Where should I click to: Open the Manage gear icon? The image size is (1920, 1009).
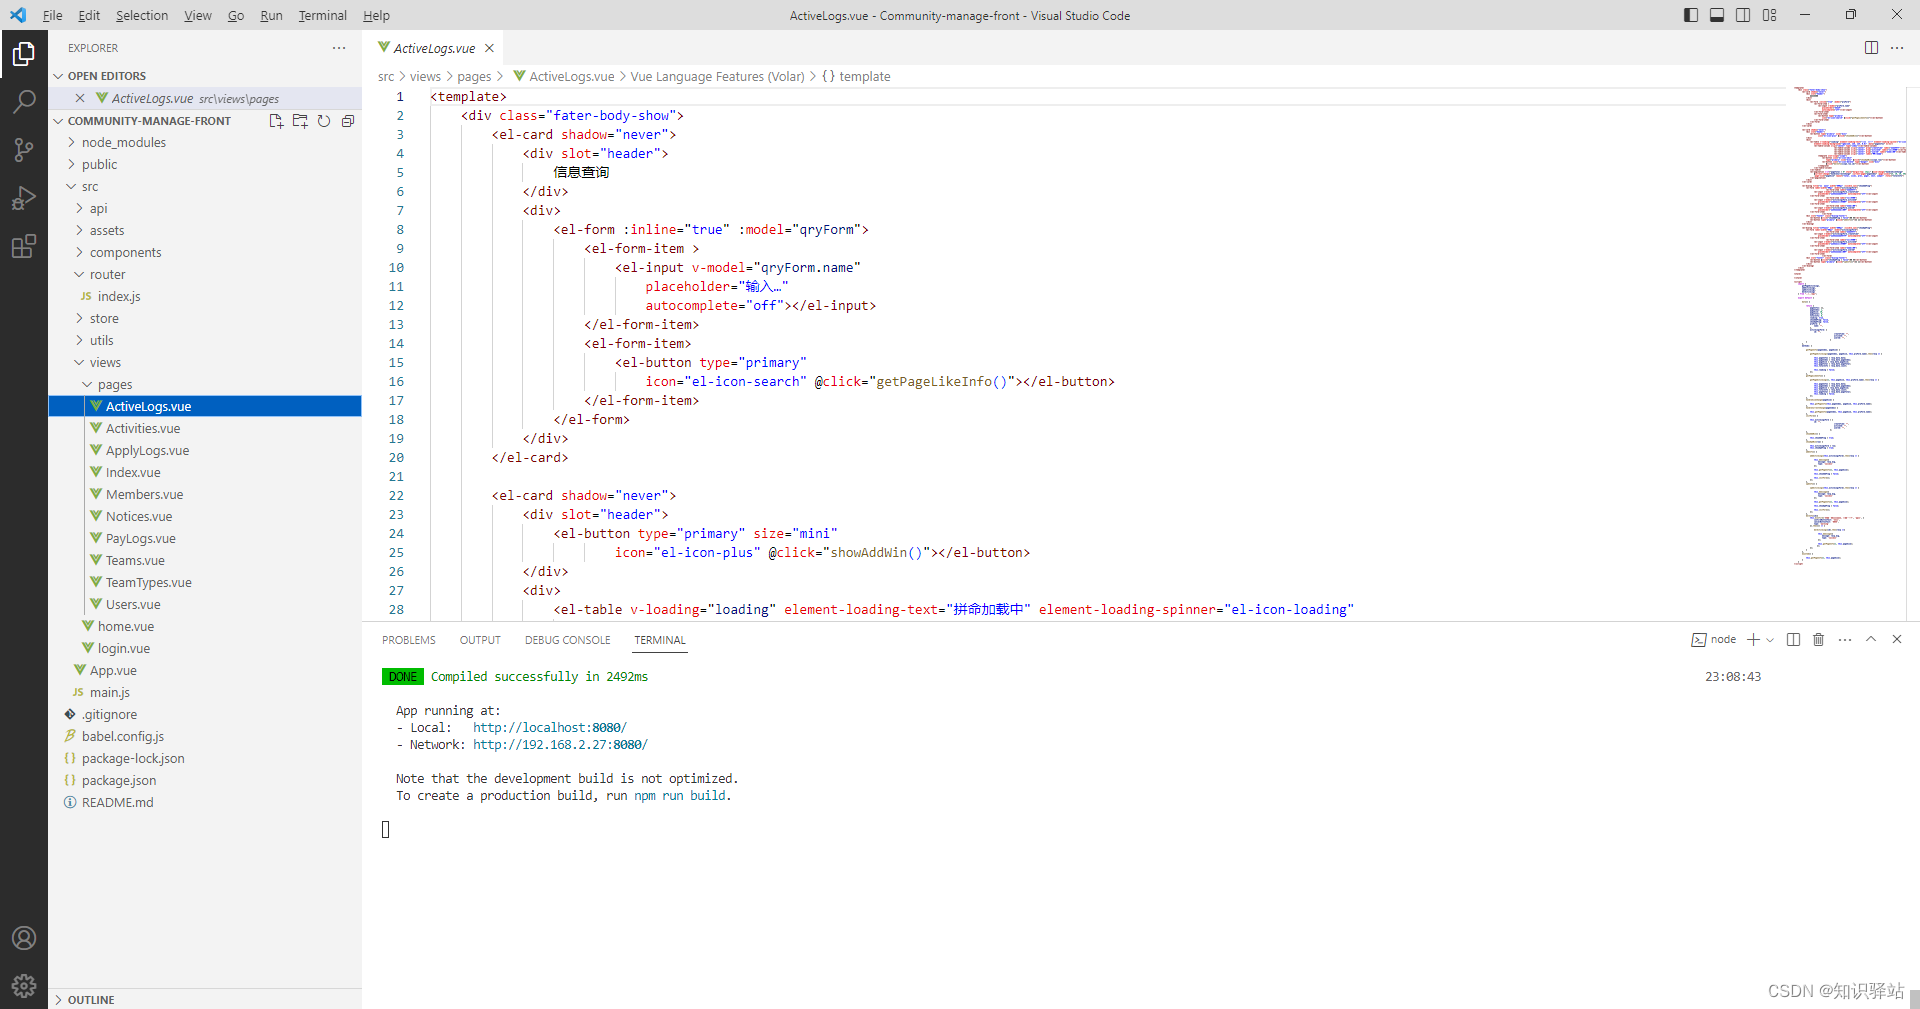point(24,986)
